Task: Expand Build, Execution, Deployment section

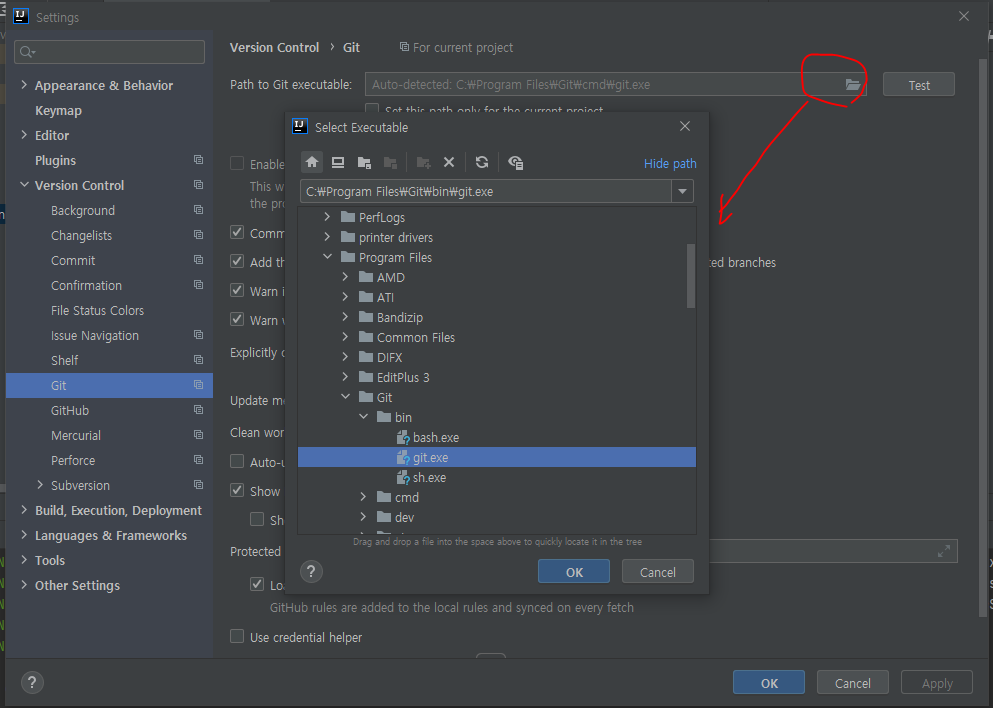Action: (x=24, y=510)
